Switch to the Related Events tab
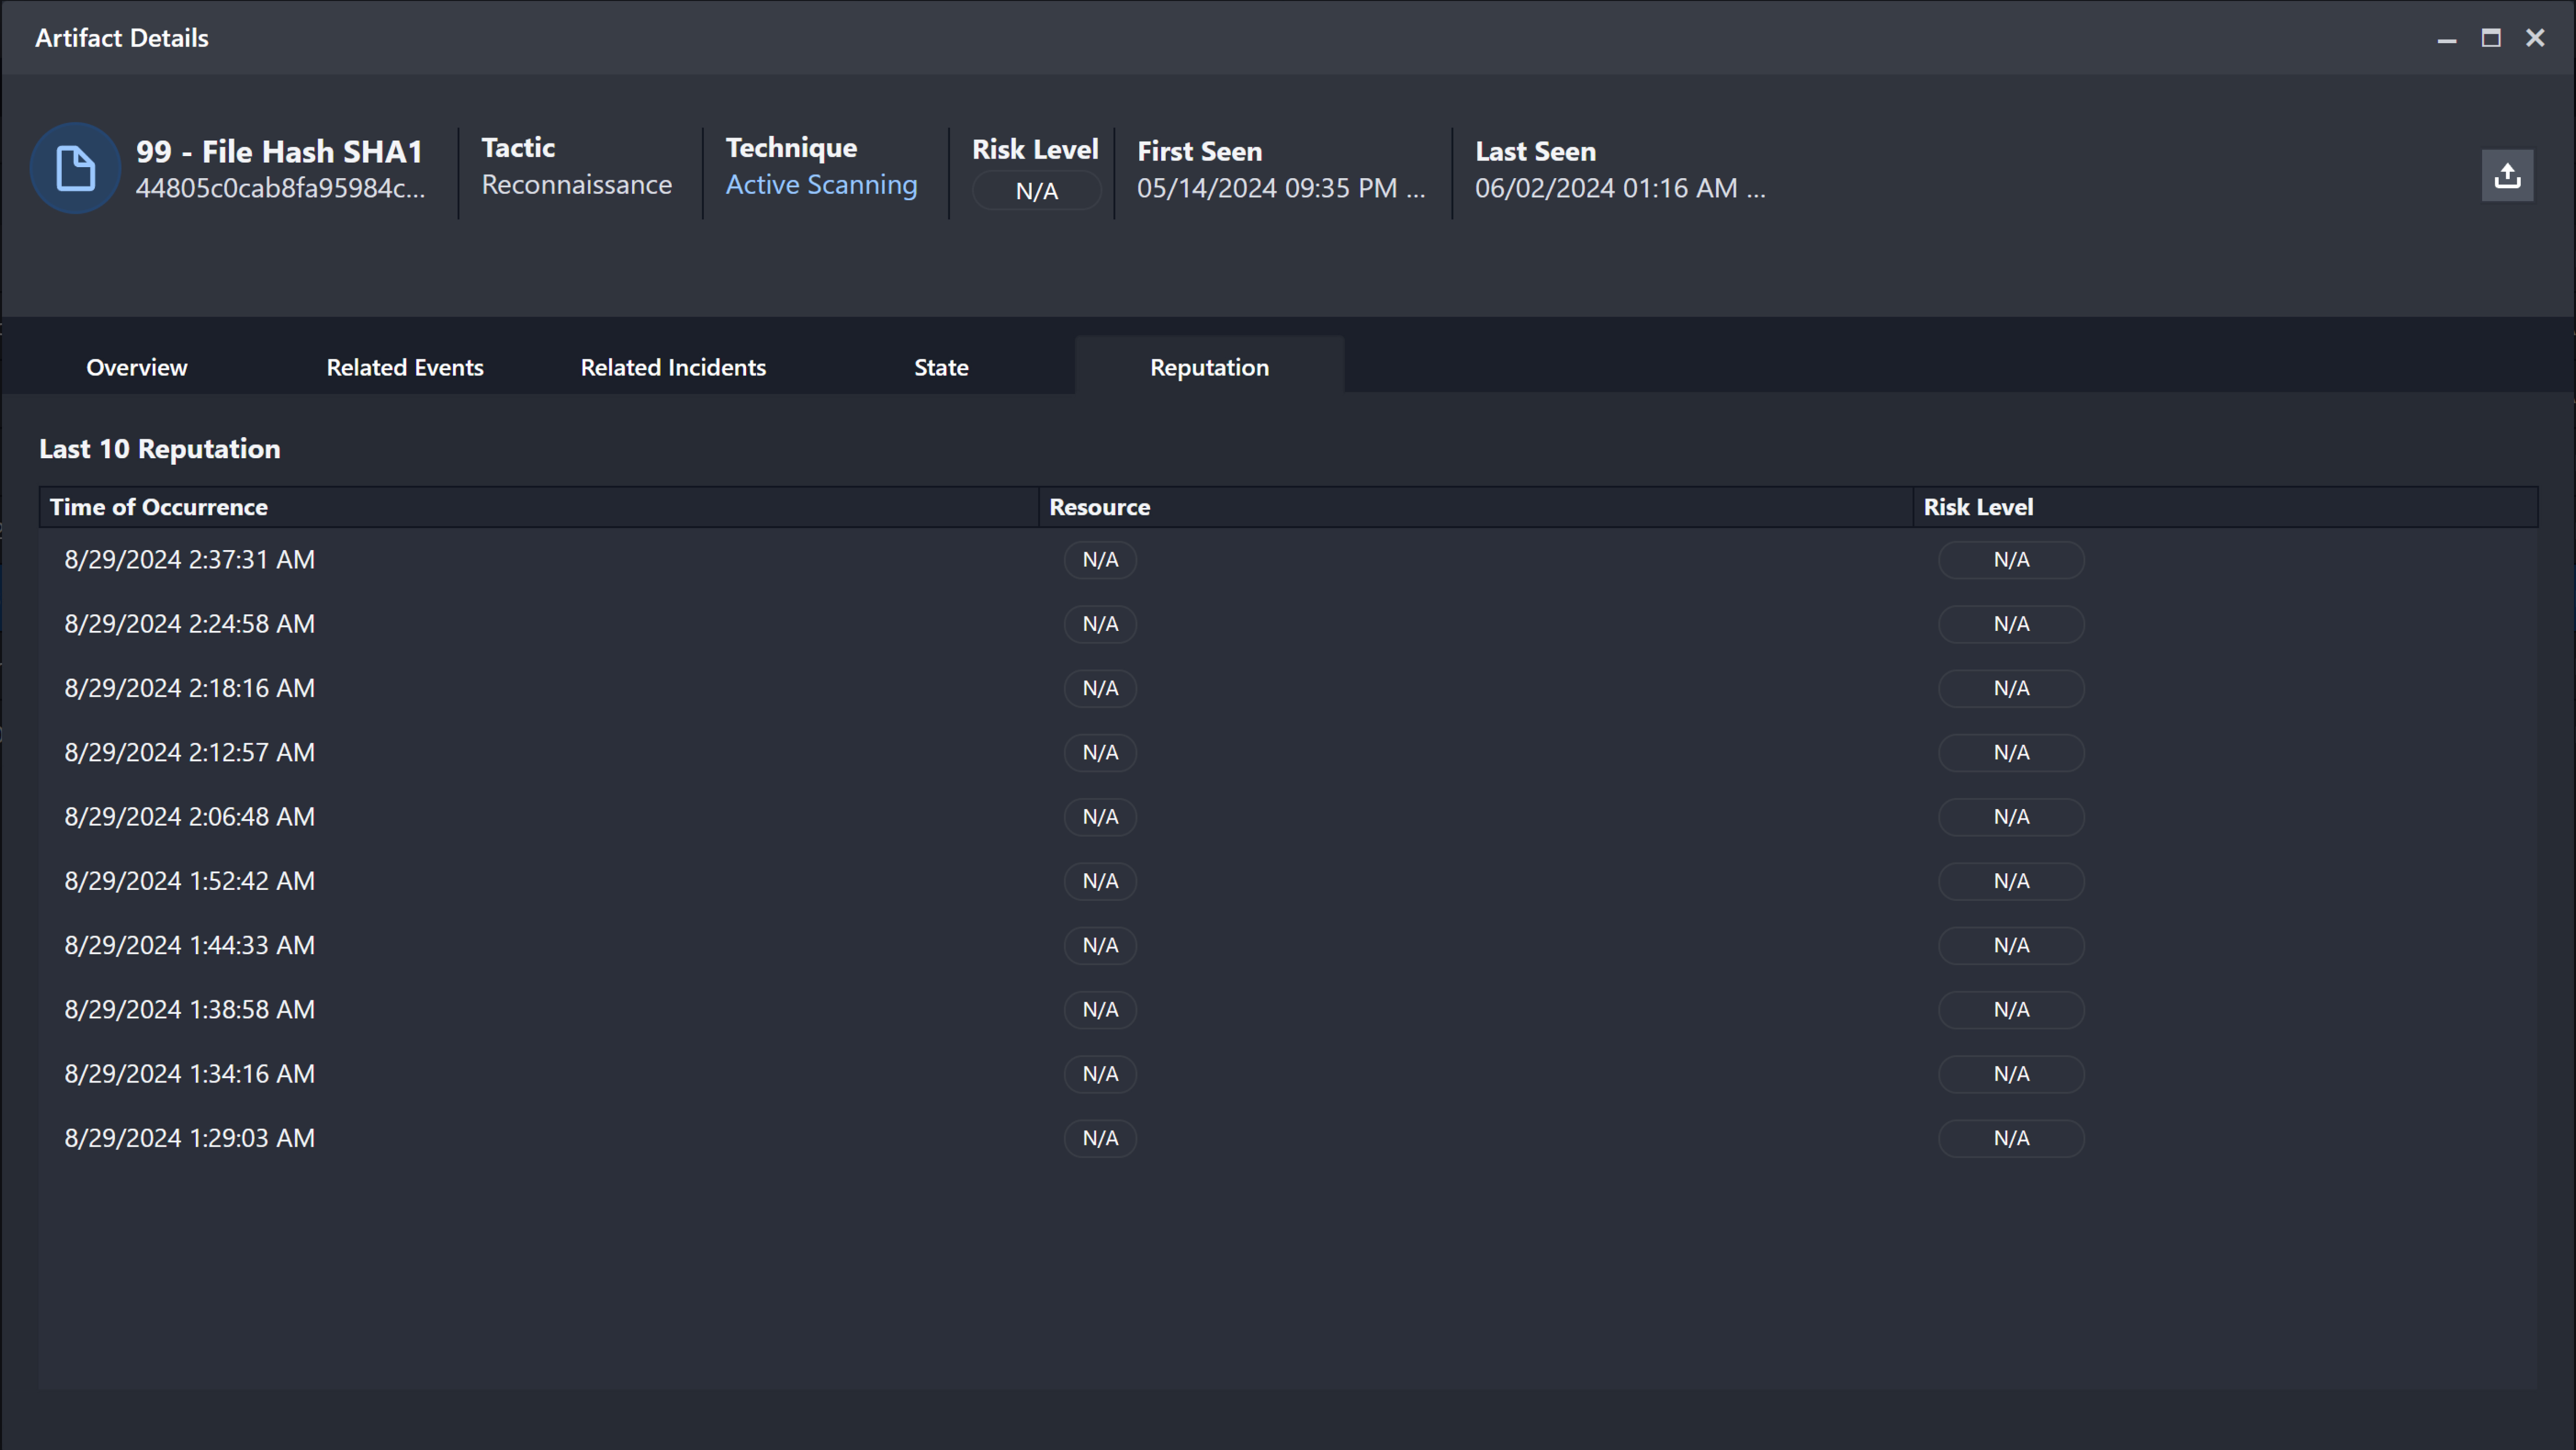This screenshot has height=1450, width=2576. (405, 367)
